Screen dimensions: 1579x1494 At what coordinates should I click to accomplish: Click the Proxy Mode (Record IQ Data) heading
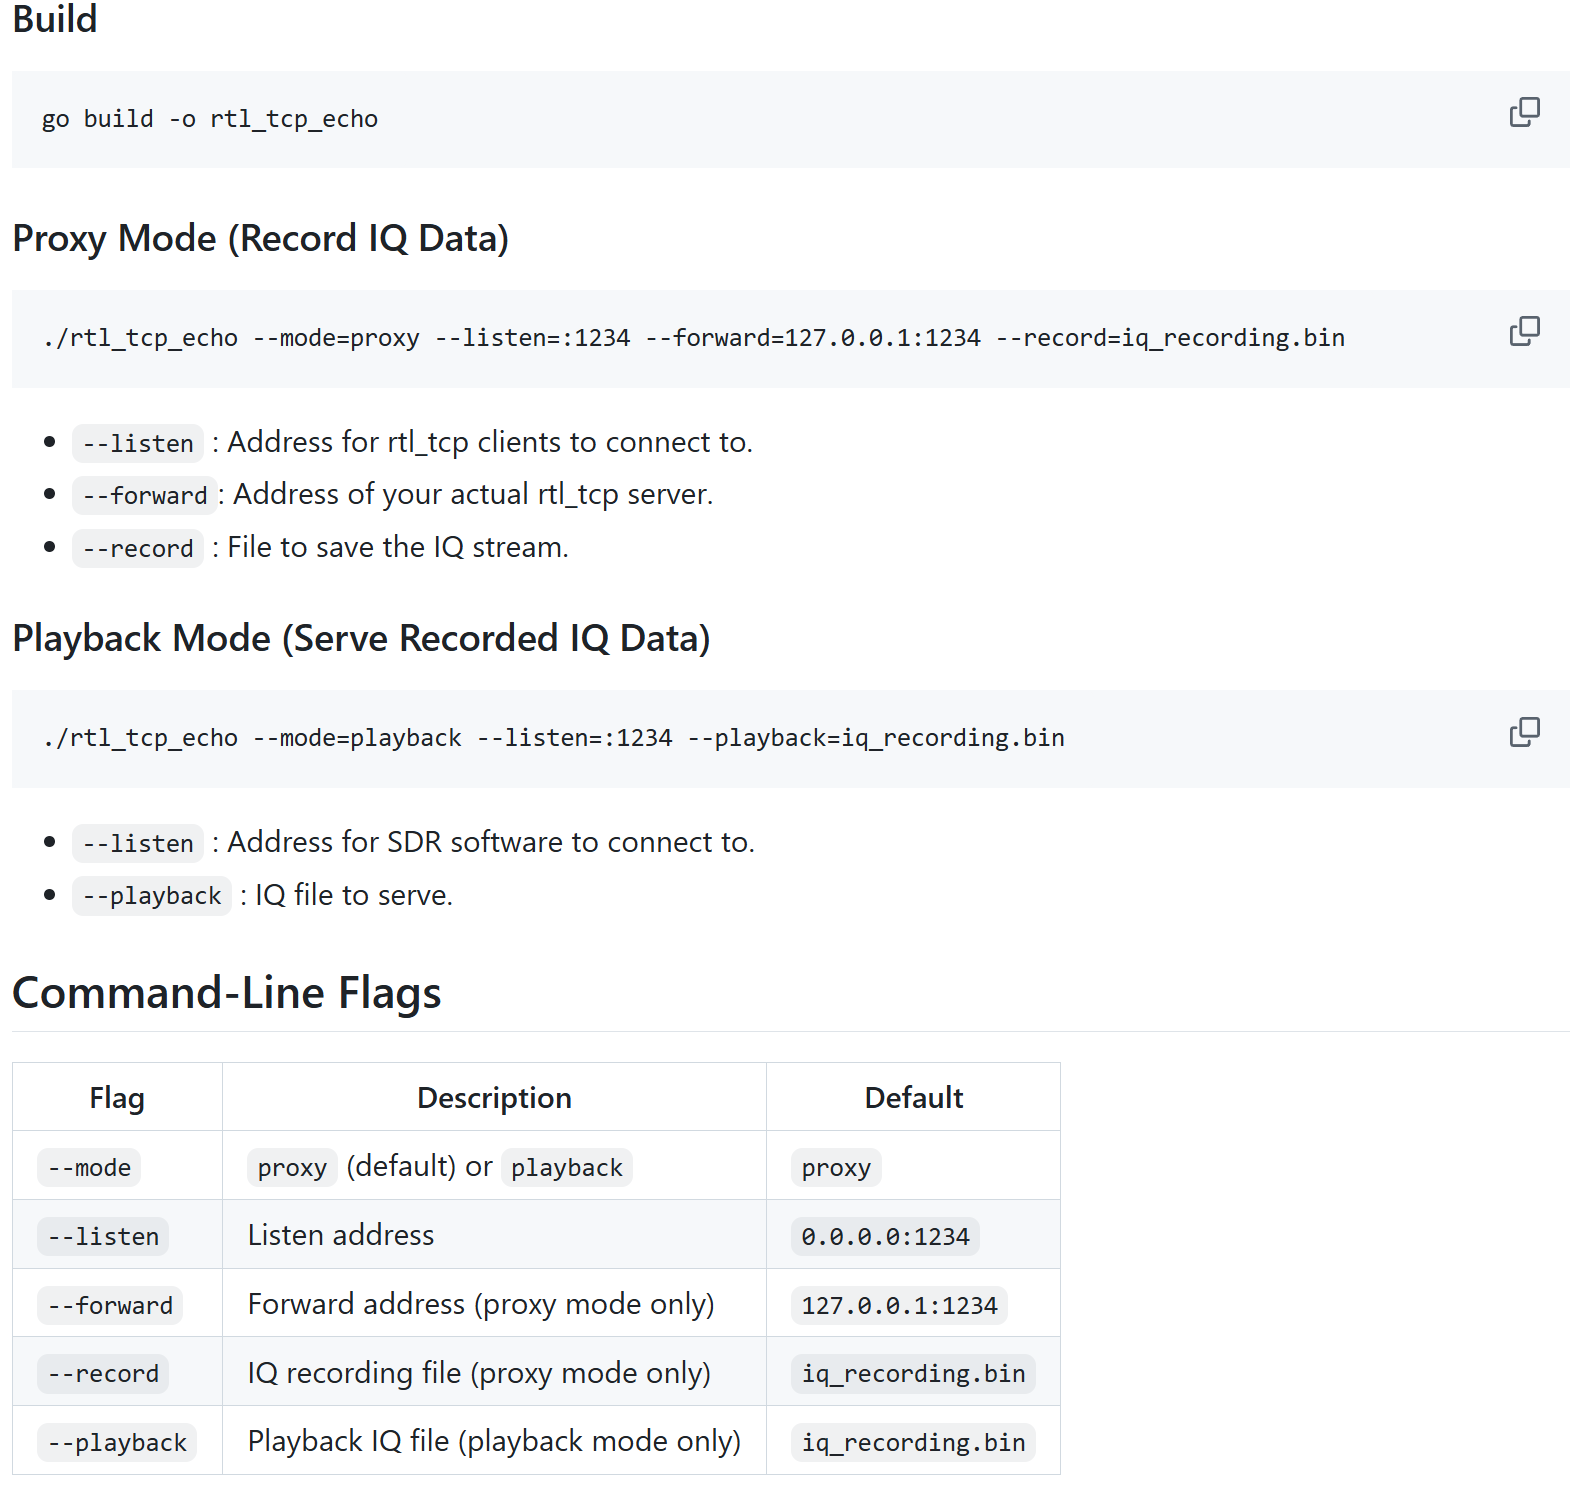click(261, 238)
